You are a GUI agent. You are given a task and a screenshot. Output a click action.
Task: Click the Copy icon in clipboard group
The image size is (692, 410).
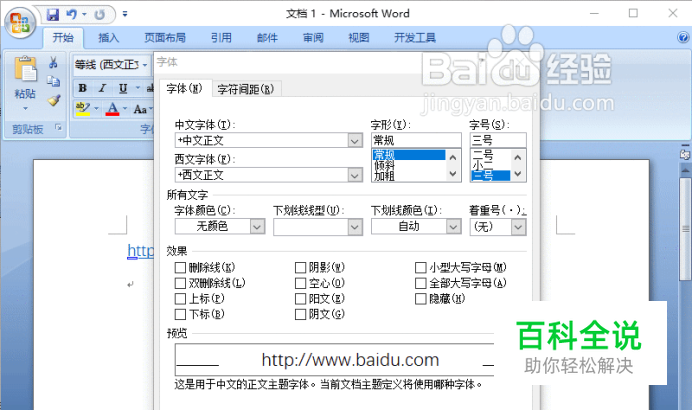pyautogui.click(x=53, y=81)
